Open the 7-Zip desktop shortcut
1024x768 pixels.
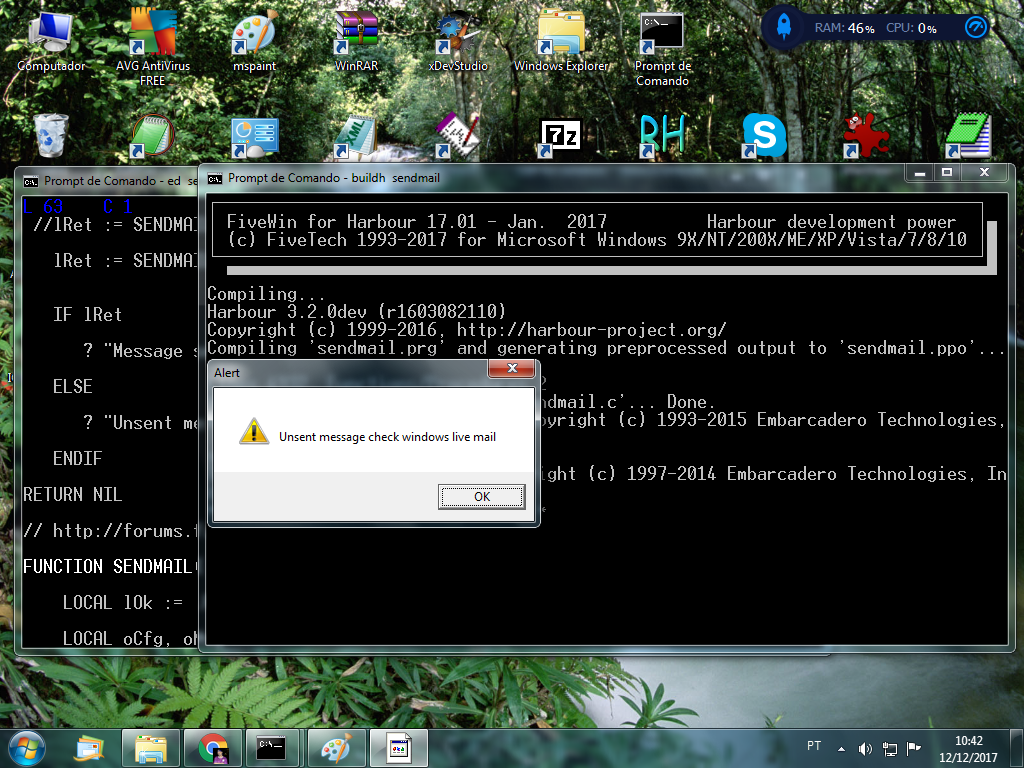tap(560, 136)
